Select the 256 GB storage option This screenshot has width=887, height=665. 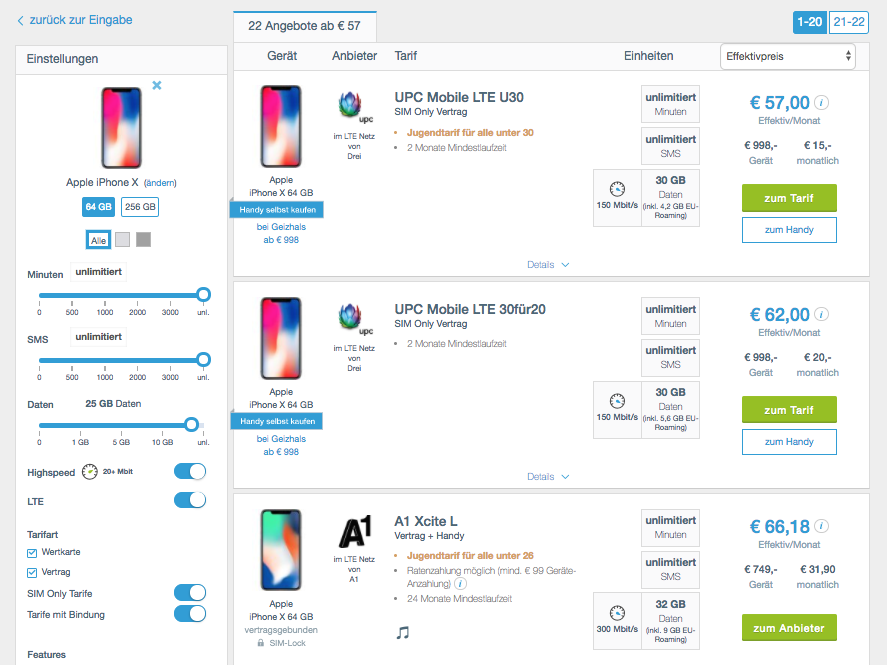(x=140, y=207)
